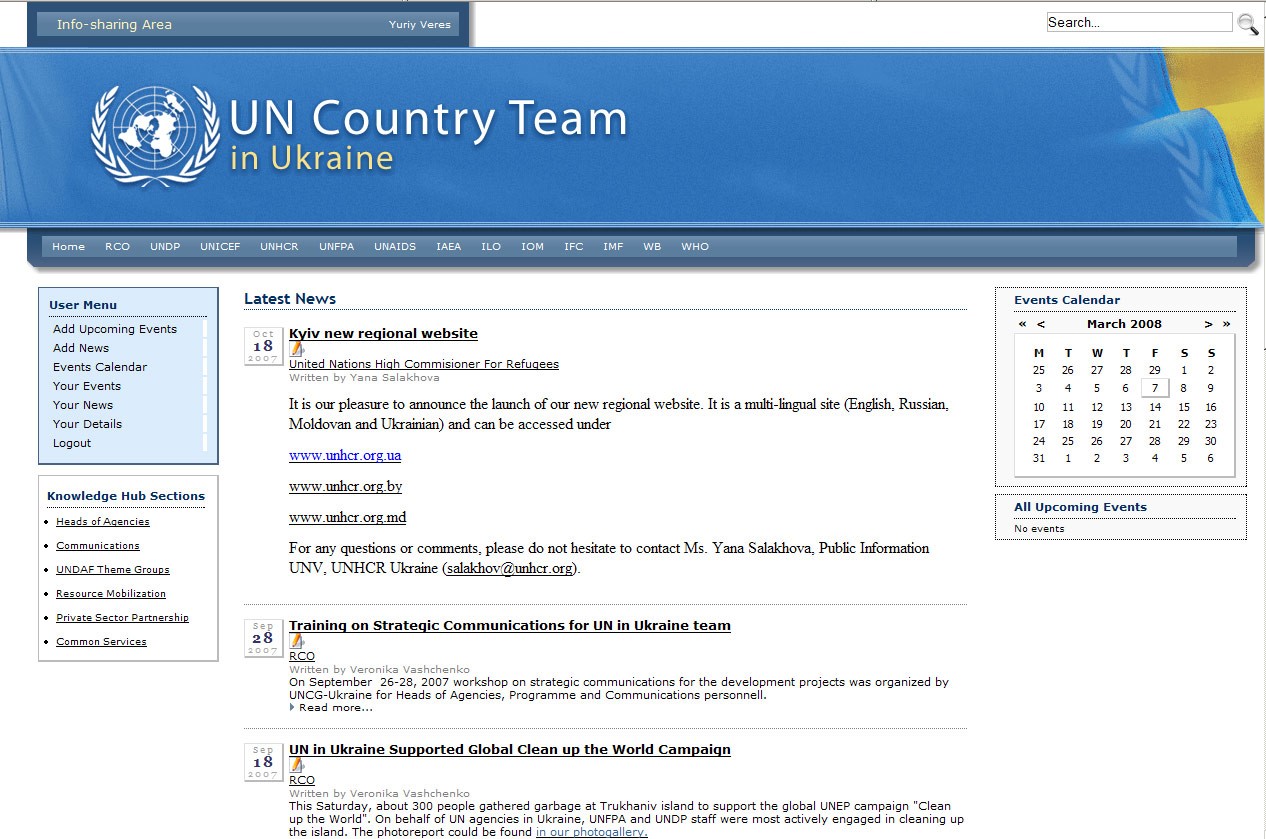Open Common Services section
Viewport: 1266px width, 839px height.
point(101,642)
